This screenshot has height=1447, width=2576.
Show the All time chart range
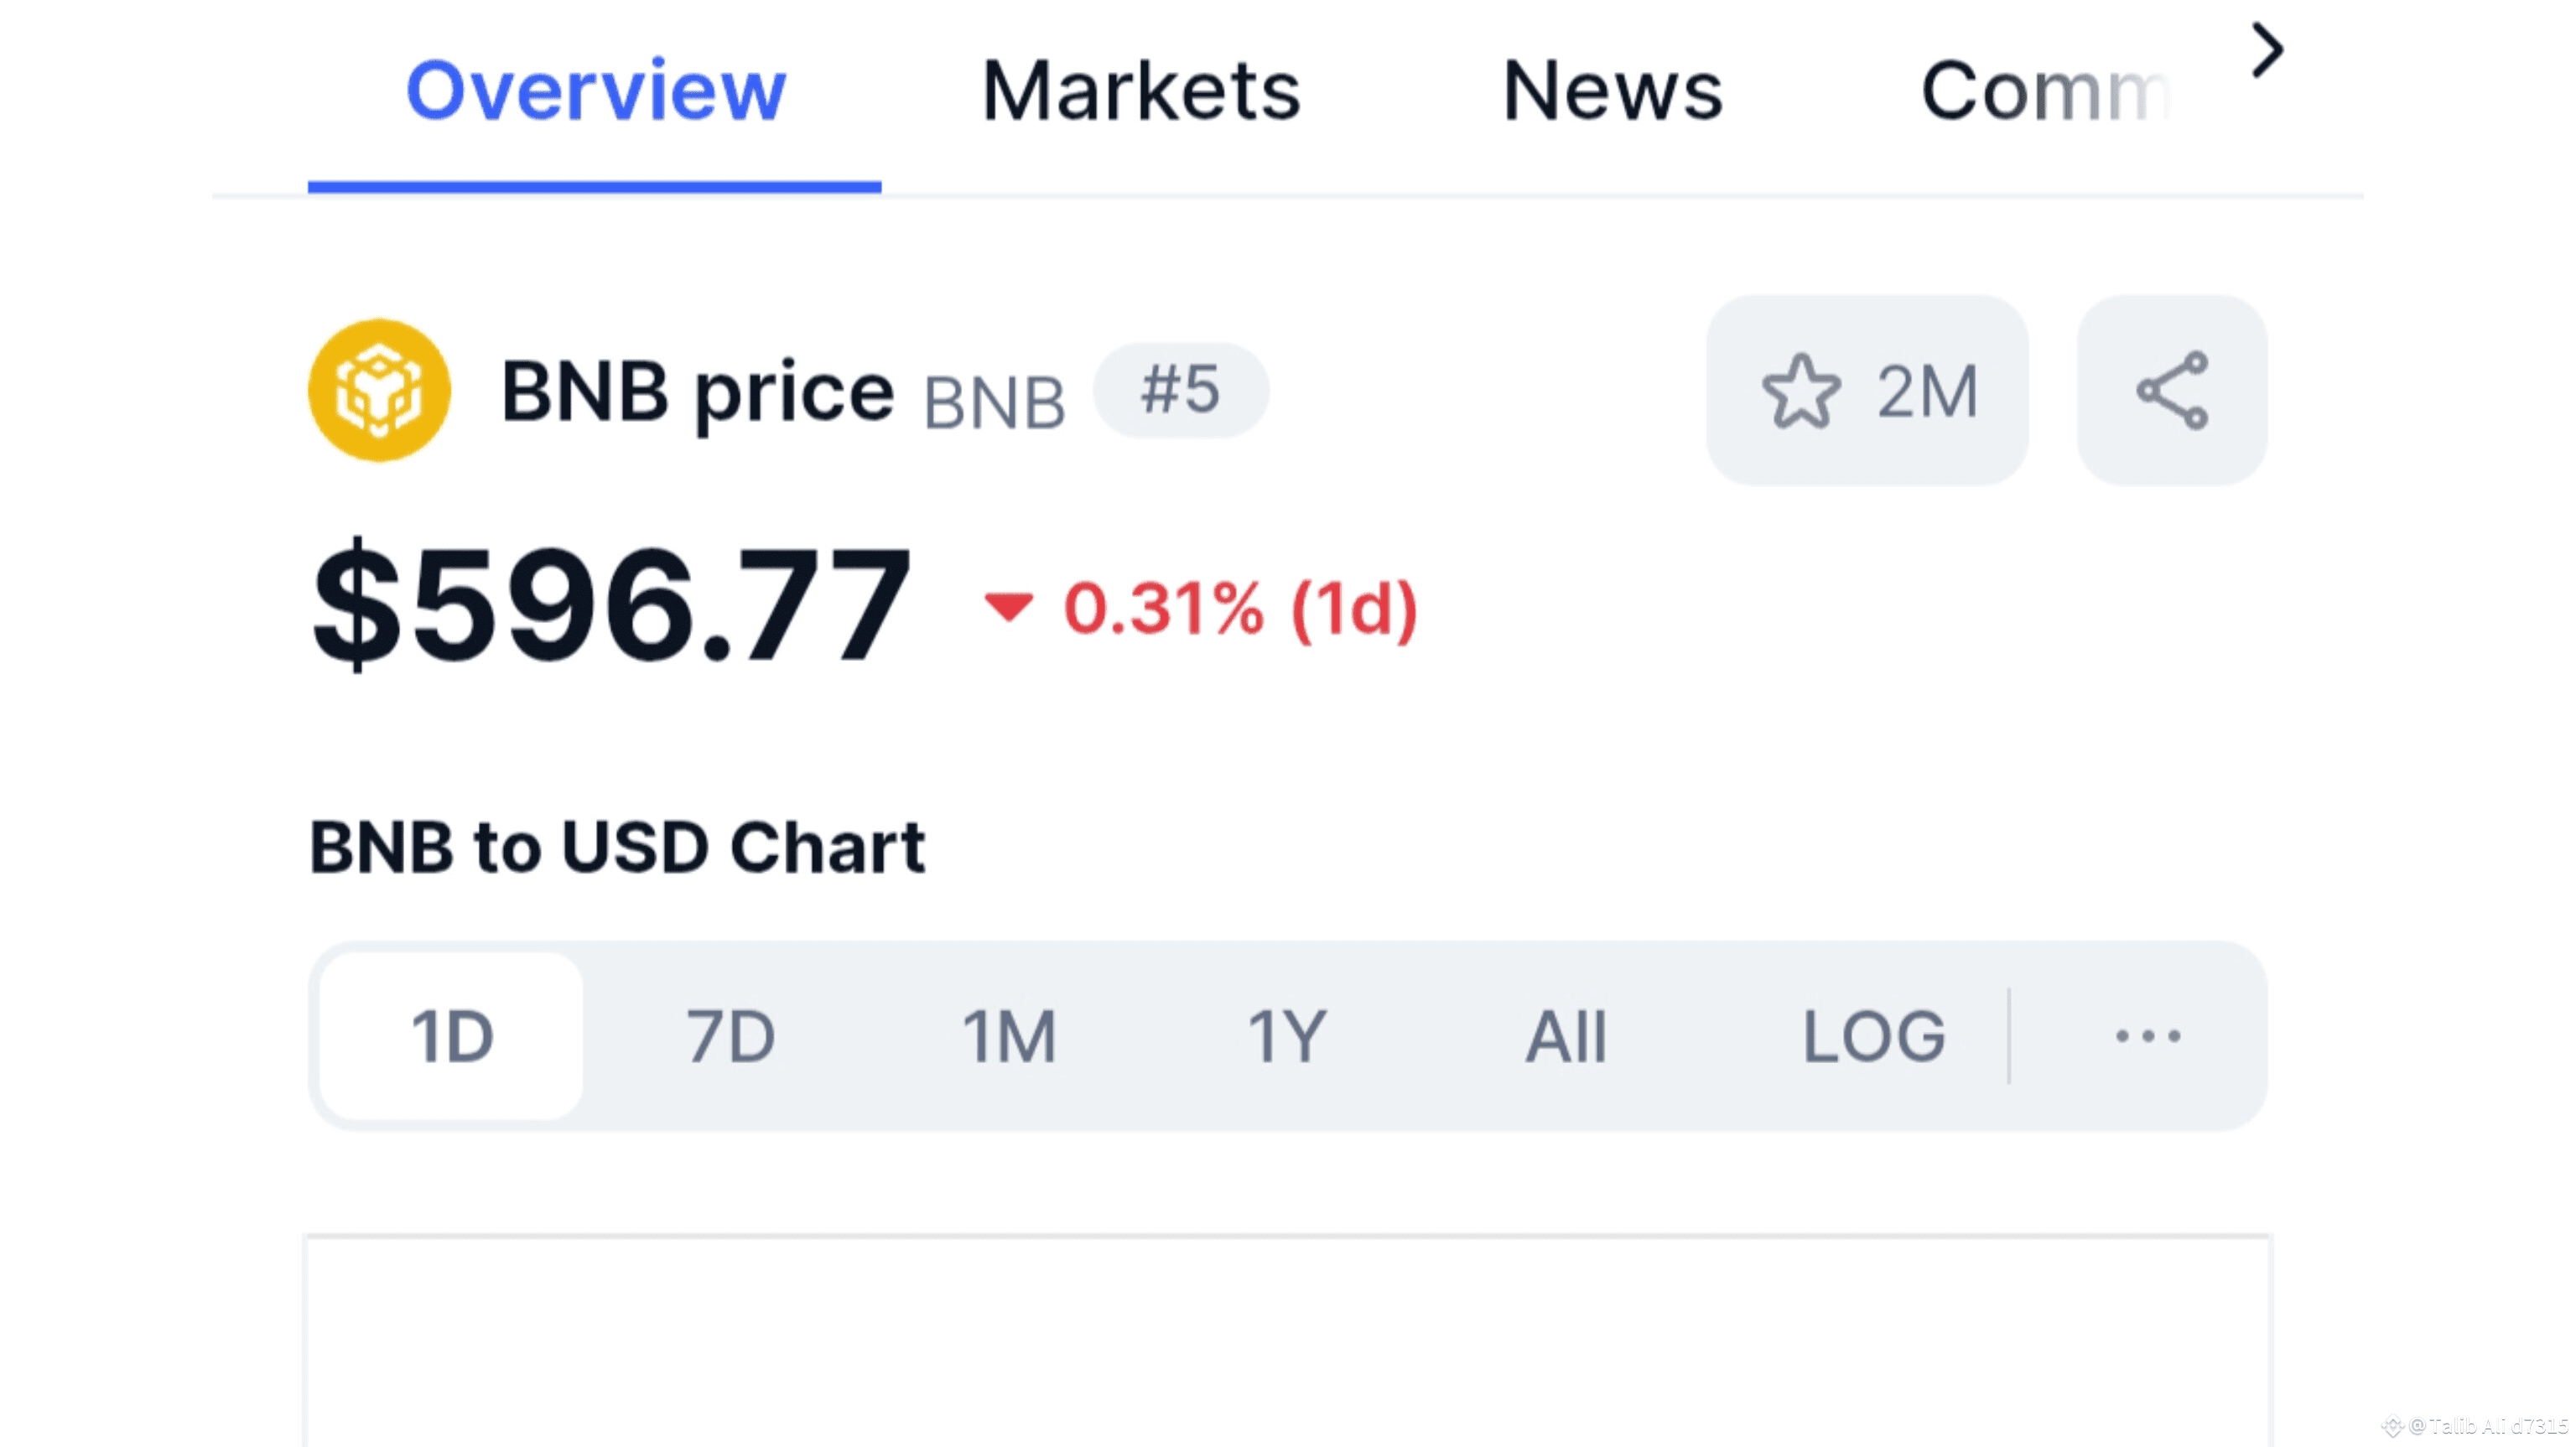1566,1036
